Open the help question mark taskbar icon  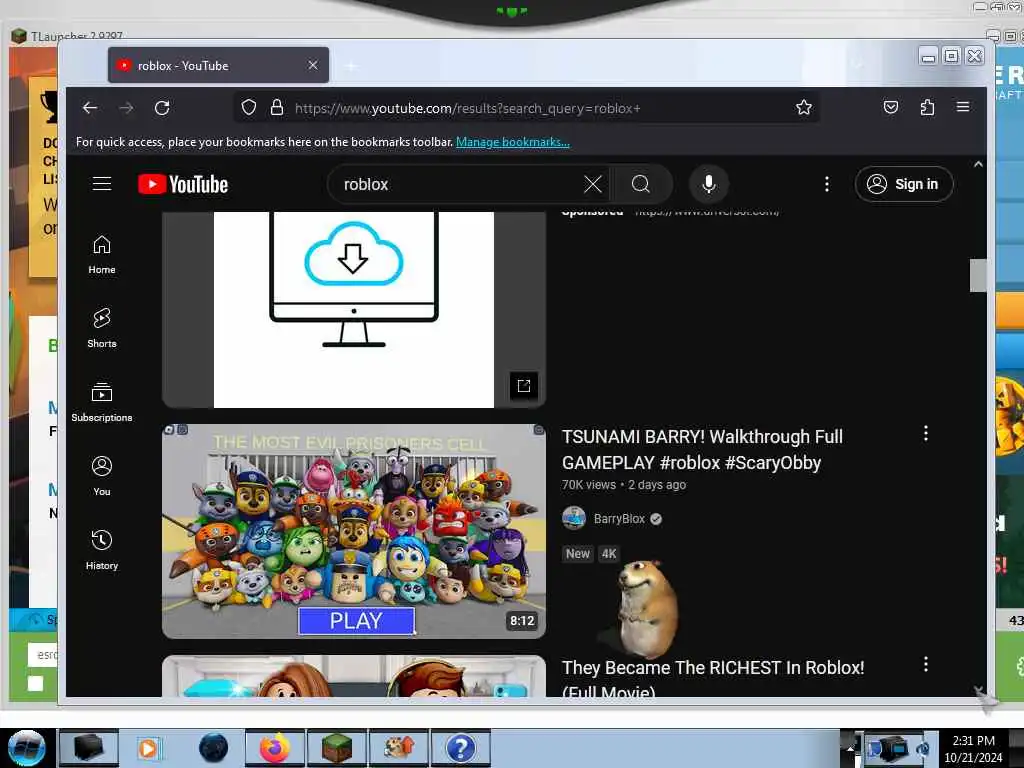click(x=460, y=748)
